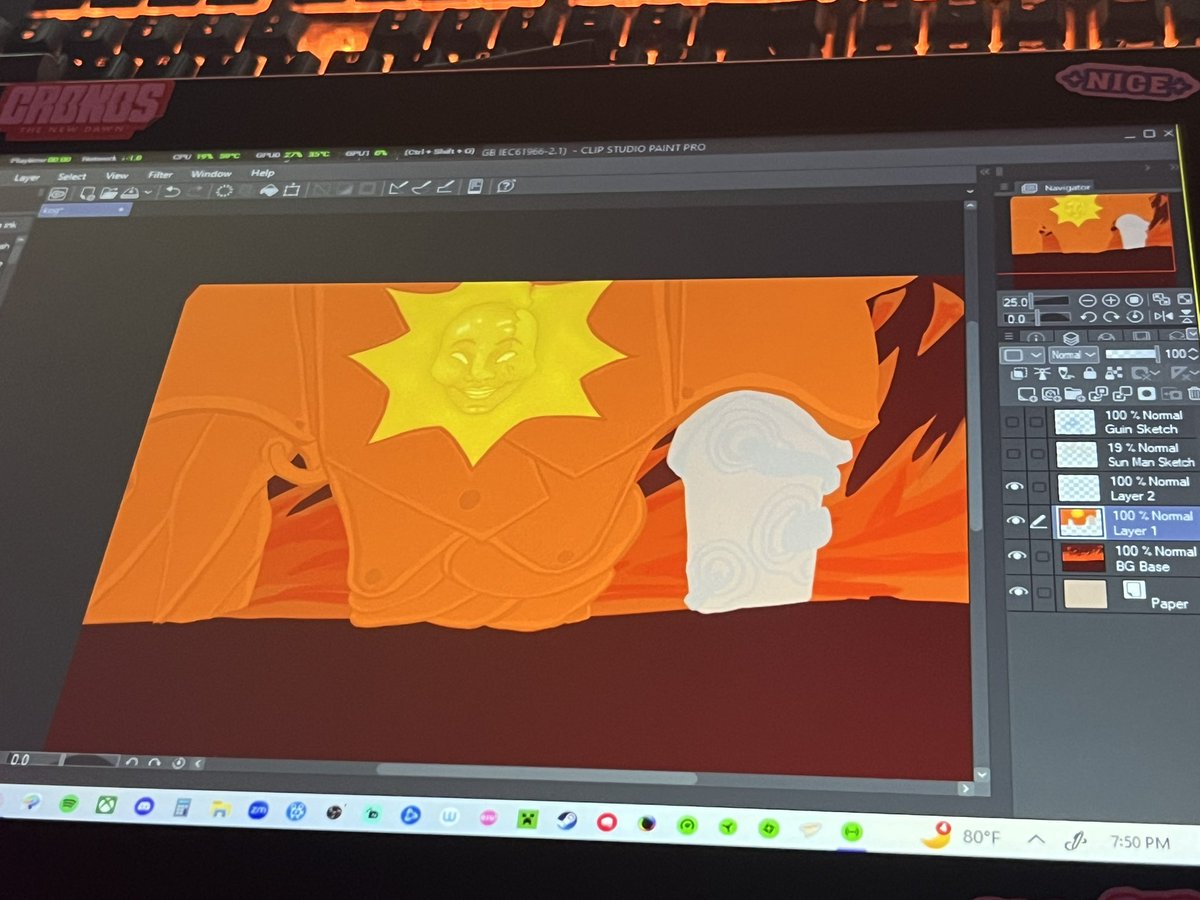This screenshot has width=1200, height=900.
Task: Click the canvas horizontal scrollbar
Action: pos(537,776)
